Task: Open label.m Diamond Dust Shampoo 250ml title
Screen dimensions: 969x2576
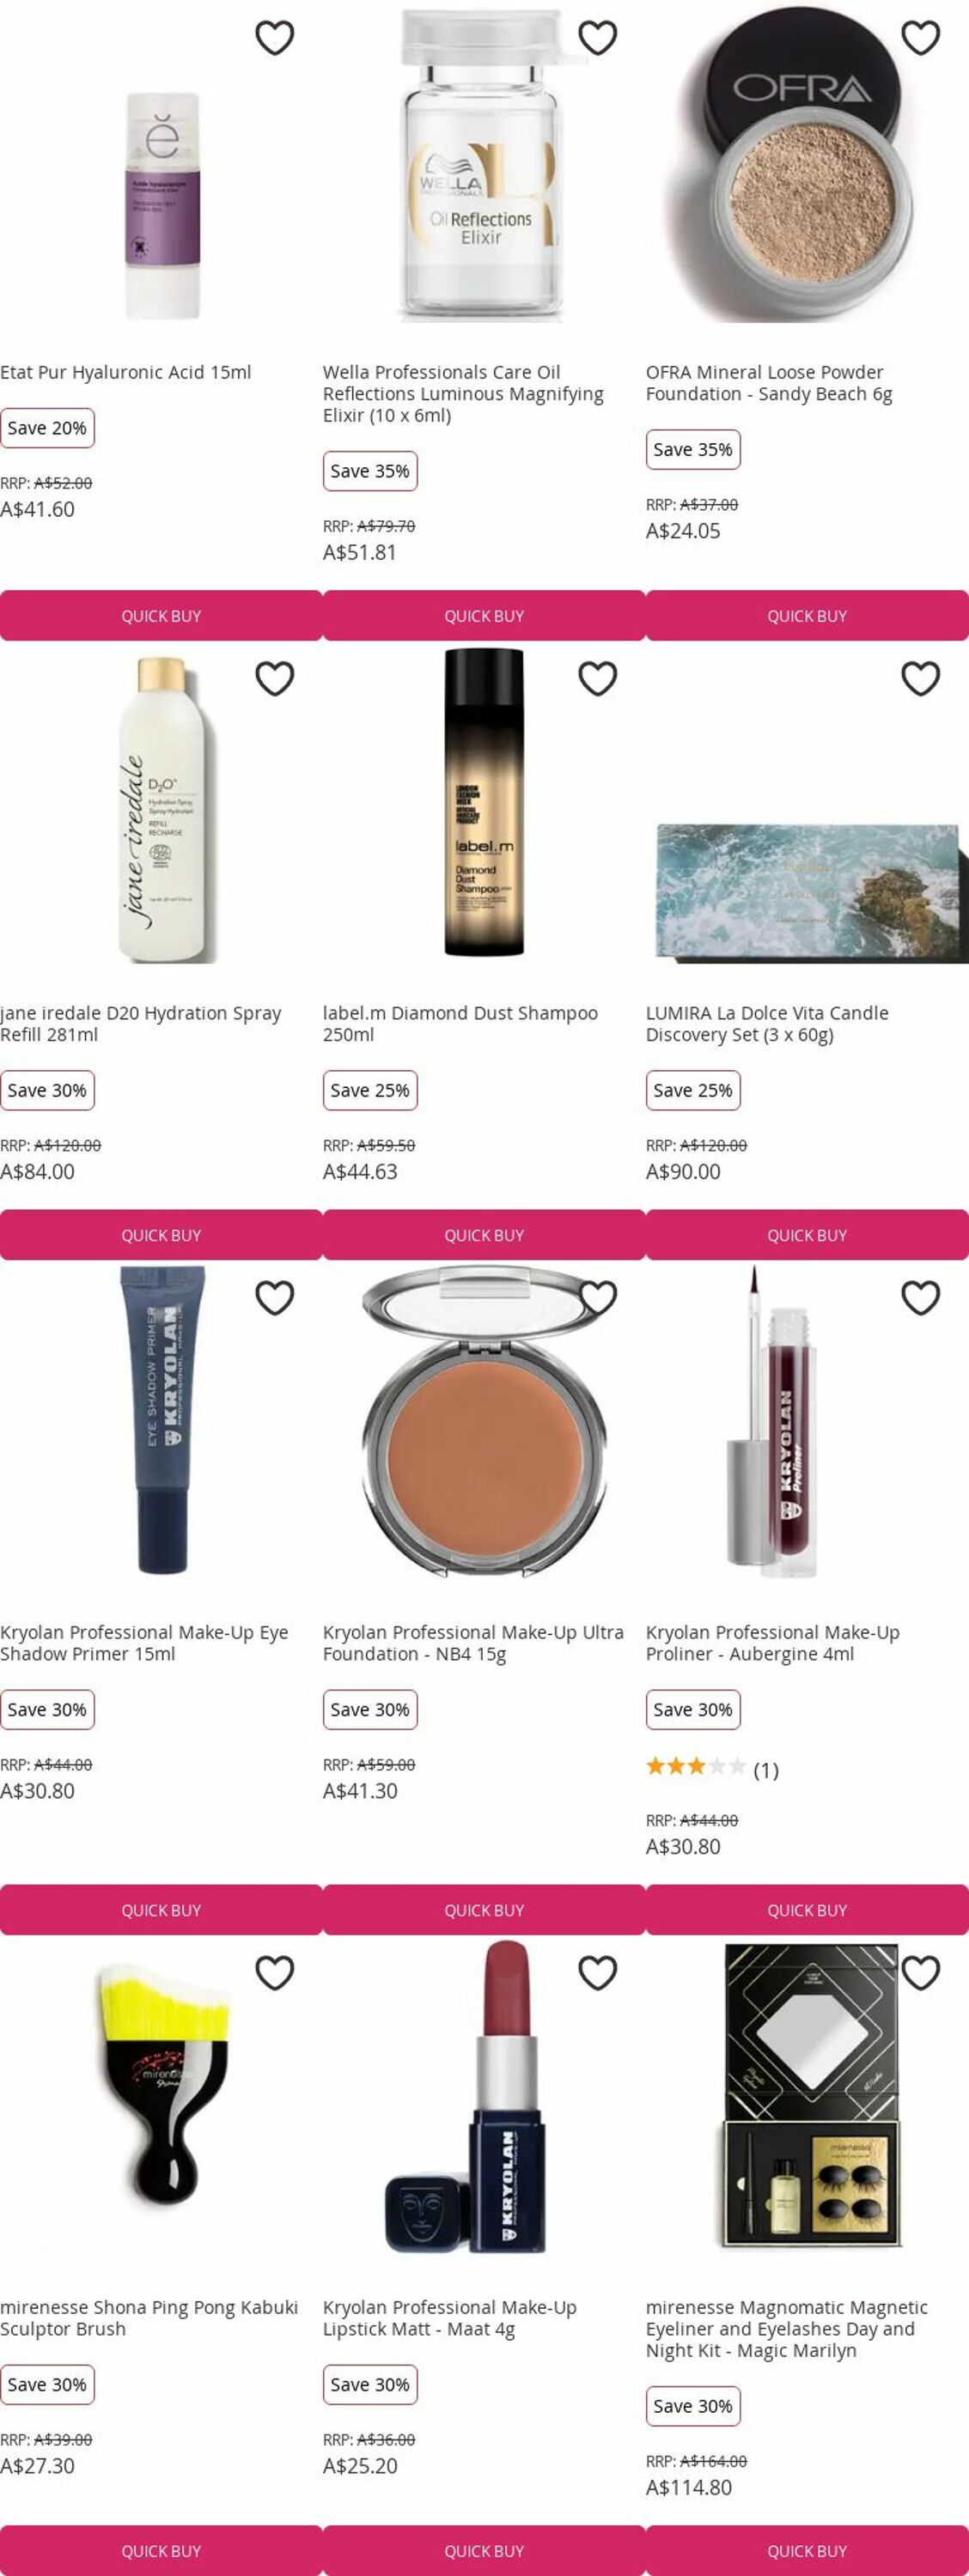Action: pyautogui.click(x=460, y=1024)
